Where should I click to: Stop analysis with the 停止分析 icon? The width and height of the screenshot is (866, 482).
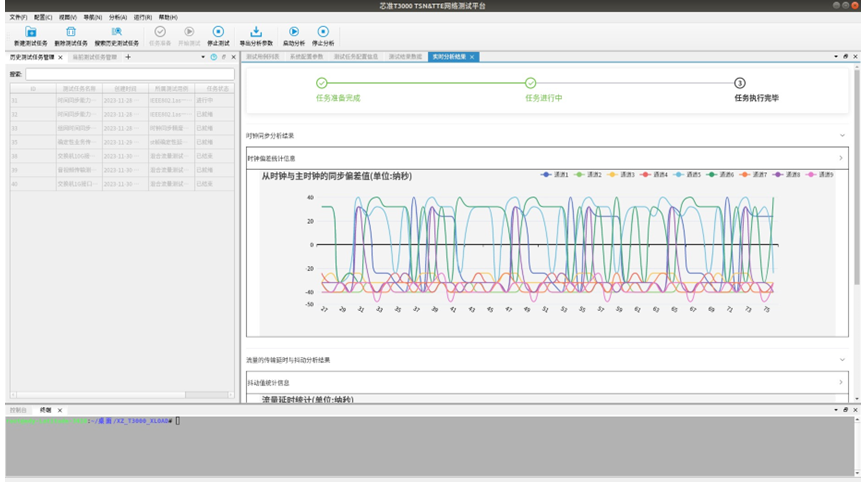pyautogui.click(x=322, y=32)
